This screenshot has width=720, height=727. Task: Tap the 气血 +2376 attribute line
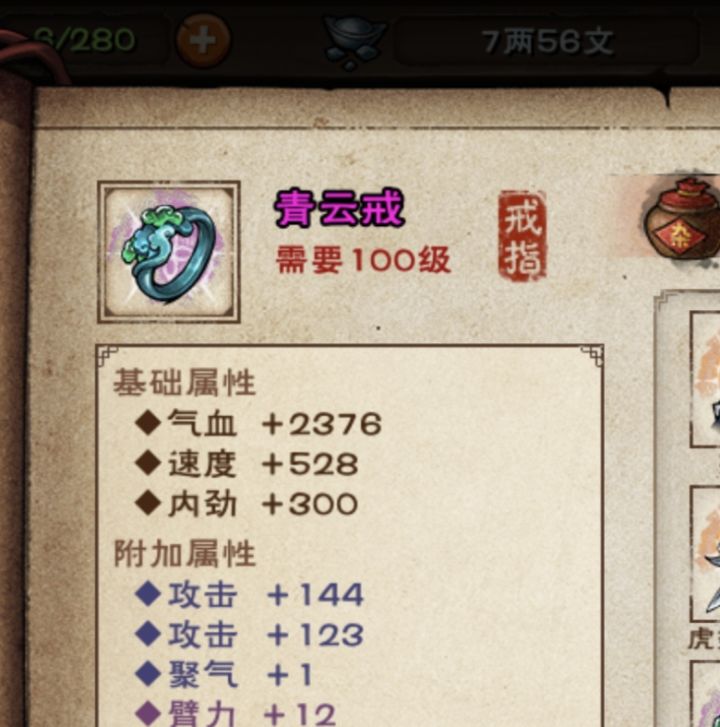pyautogui.click(x=259, y=423)
